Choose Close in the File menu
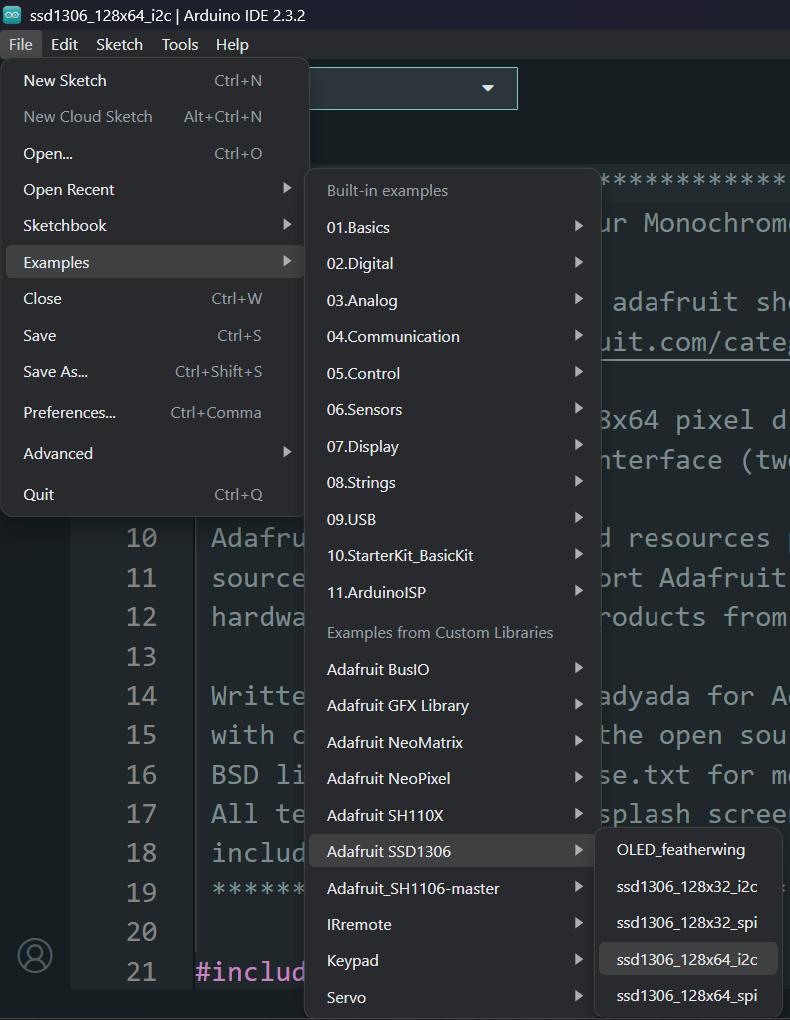 155,299
